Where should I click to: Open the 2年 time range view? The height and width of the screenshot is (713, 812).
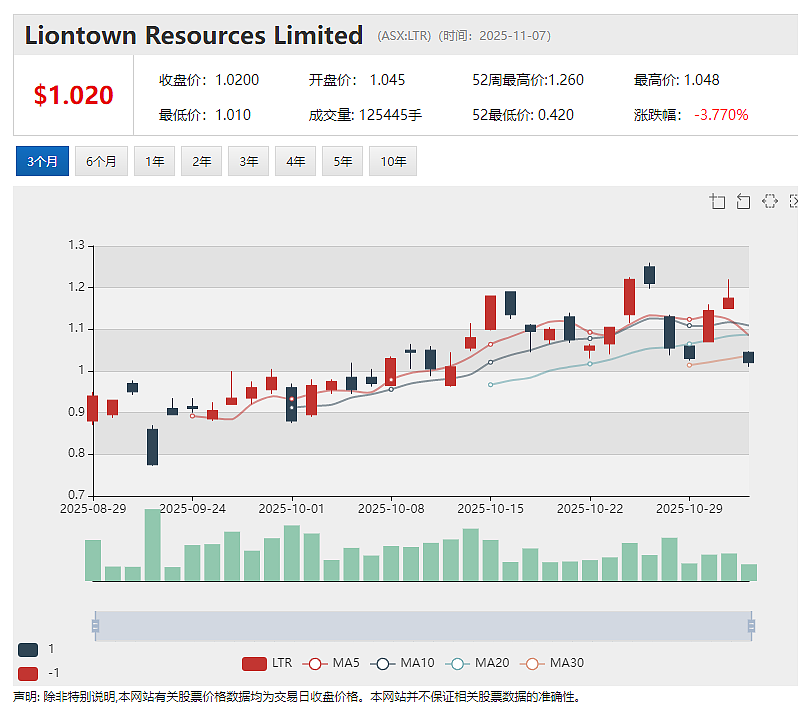(x=201, y=161)
